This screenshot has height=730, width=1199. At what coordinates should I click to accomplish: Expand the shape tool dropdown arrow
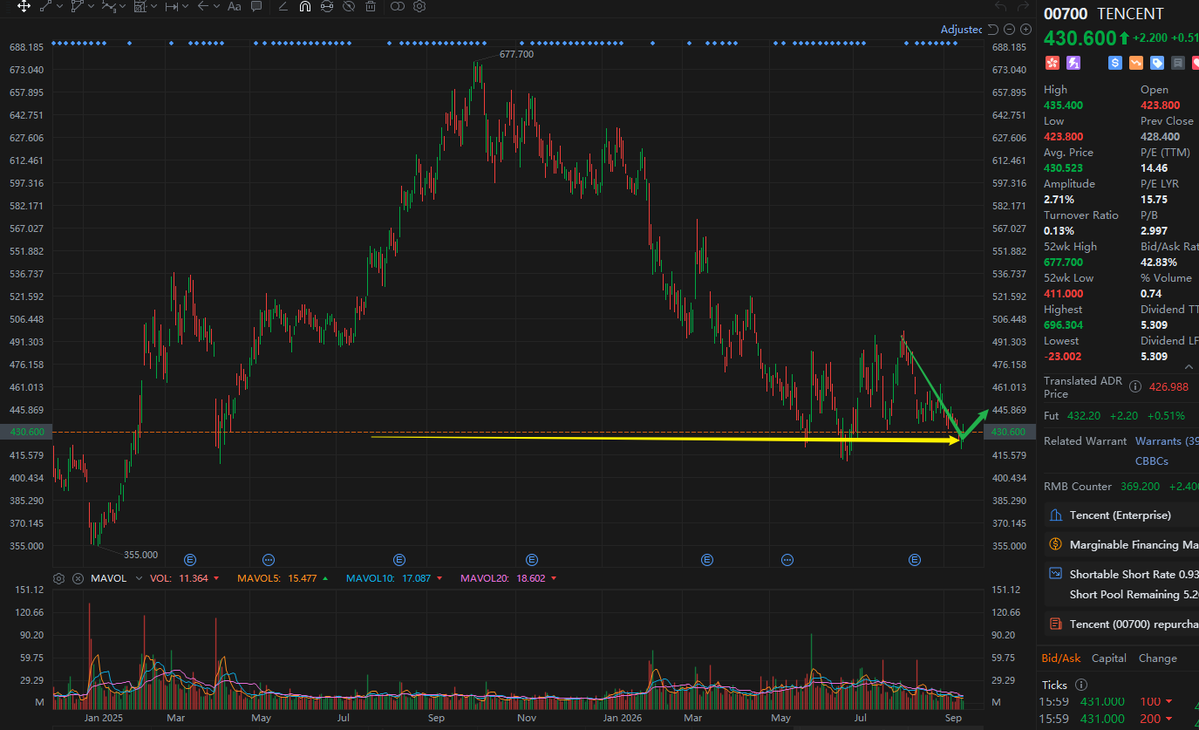click(x=91, y=6)
